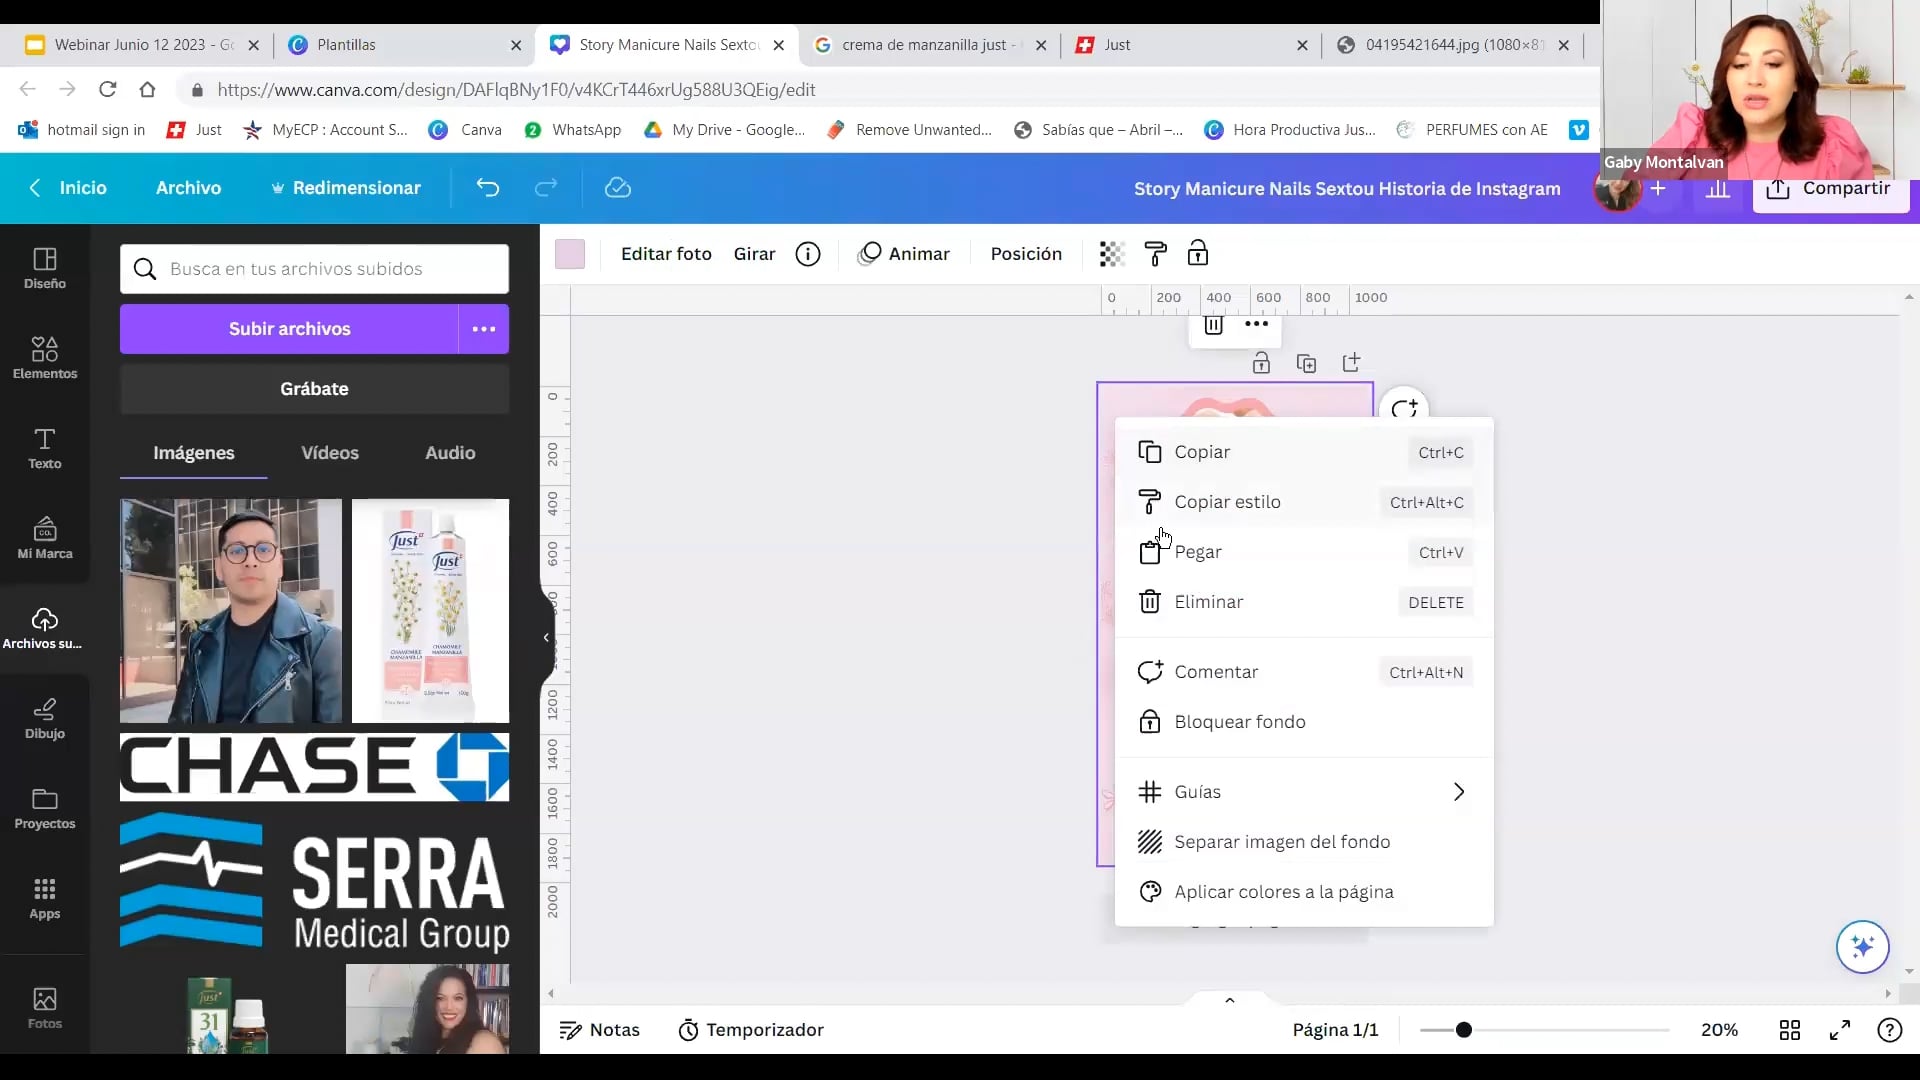
Task: Open the Archivo menu
Action: (188, 188)
